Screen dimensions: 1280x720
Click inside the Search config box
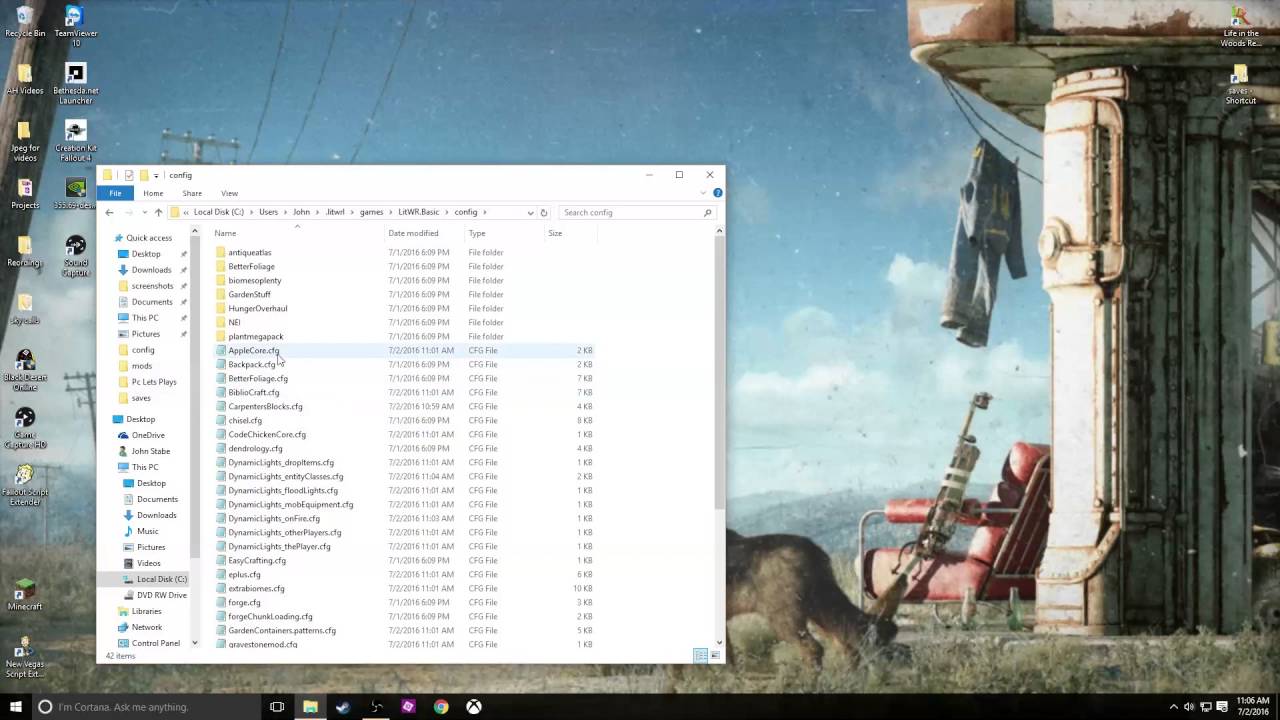630,212
